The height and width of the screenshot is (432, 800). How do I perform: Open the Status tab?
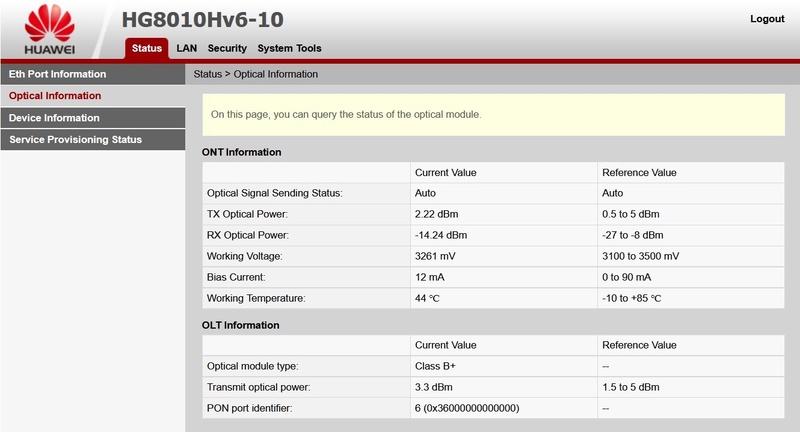click(x=146, y=48)
